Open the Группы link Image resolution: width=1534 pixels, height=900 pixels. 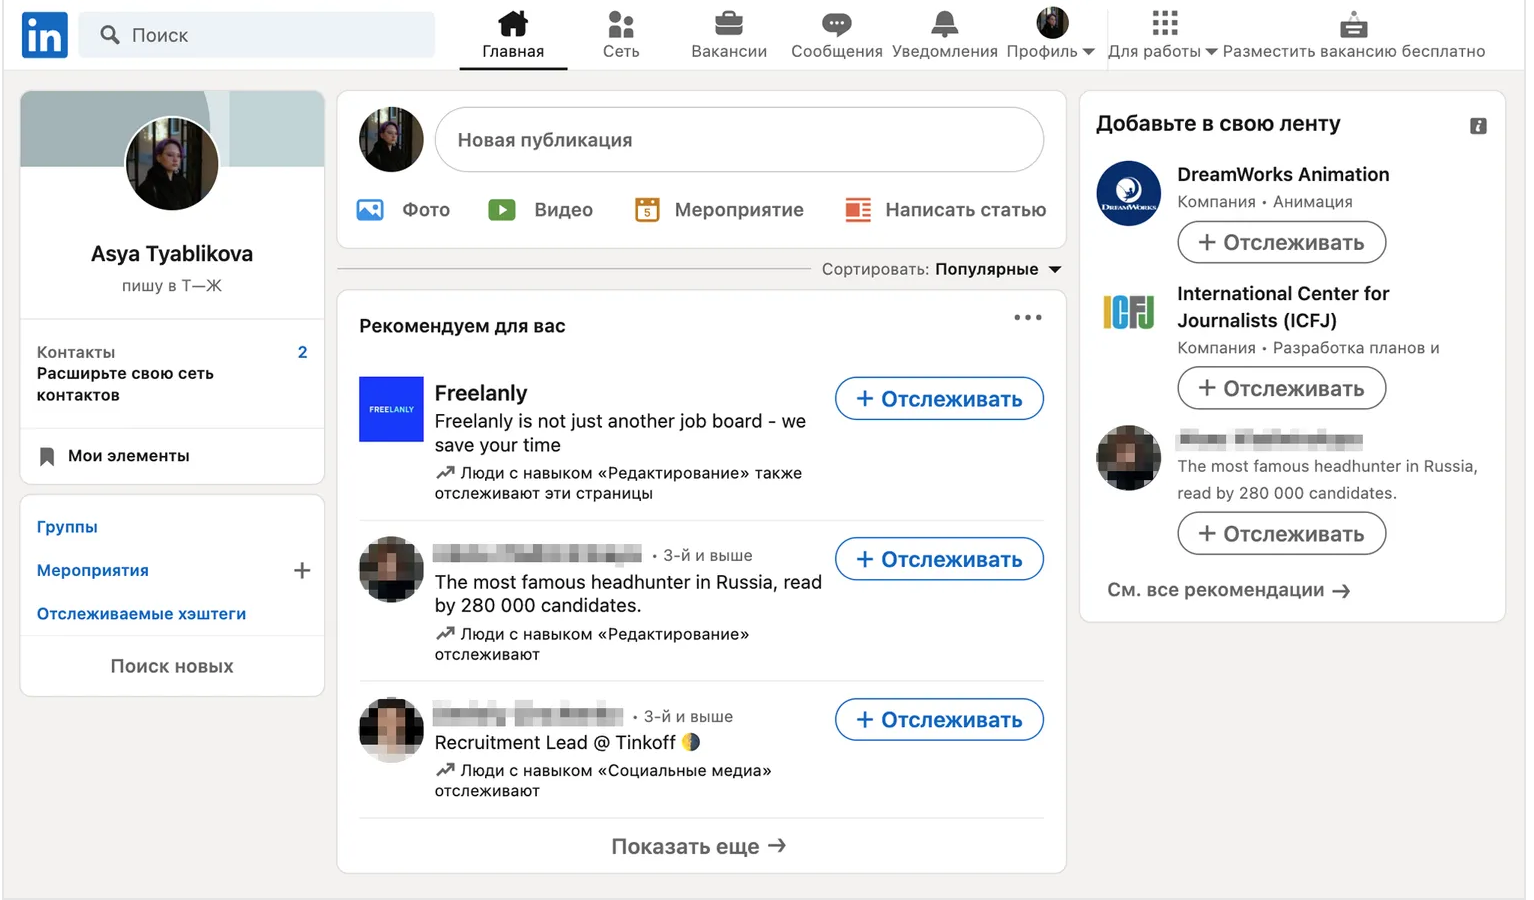click(67, 527)
